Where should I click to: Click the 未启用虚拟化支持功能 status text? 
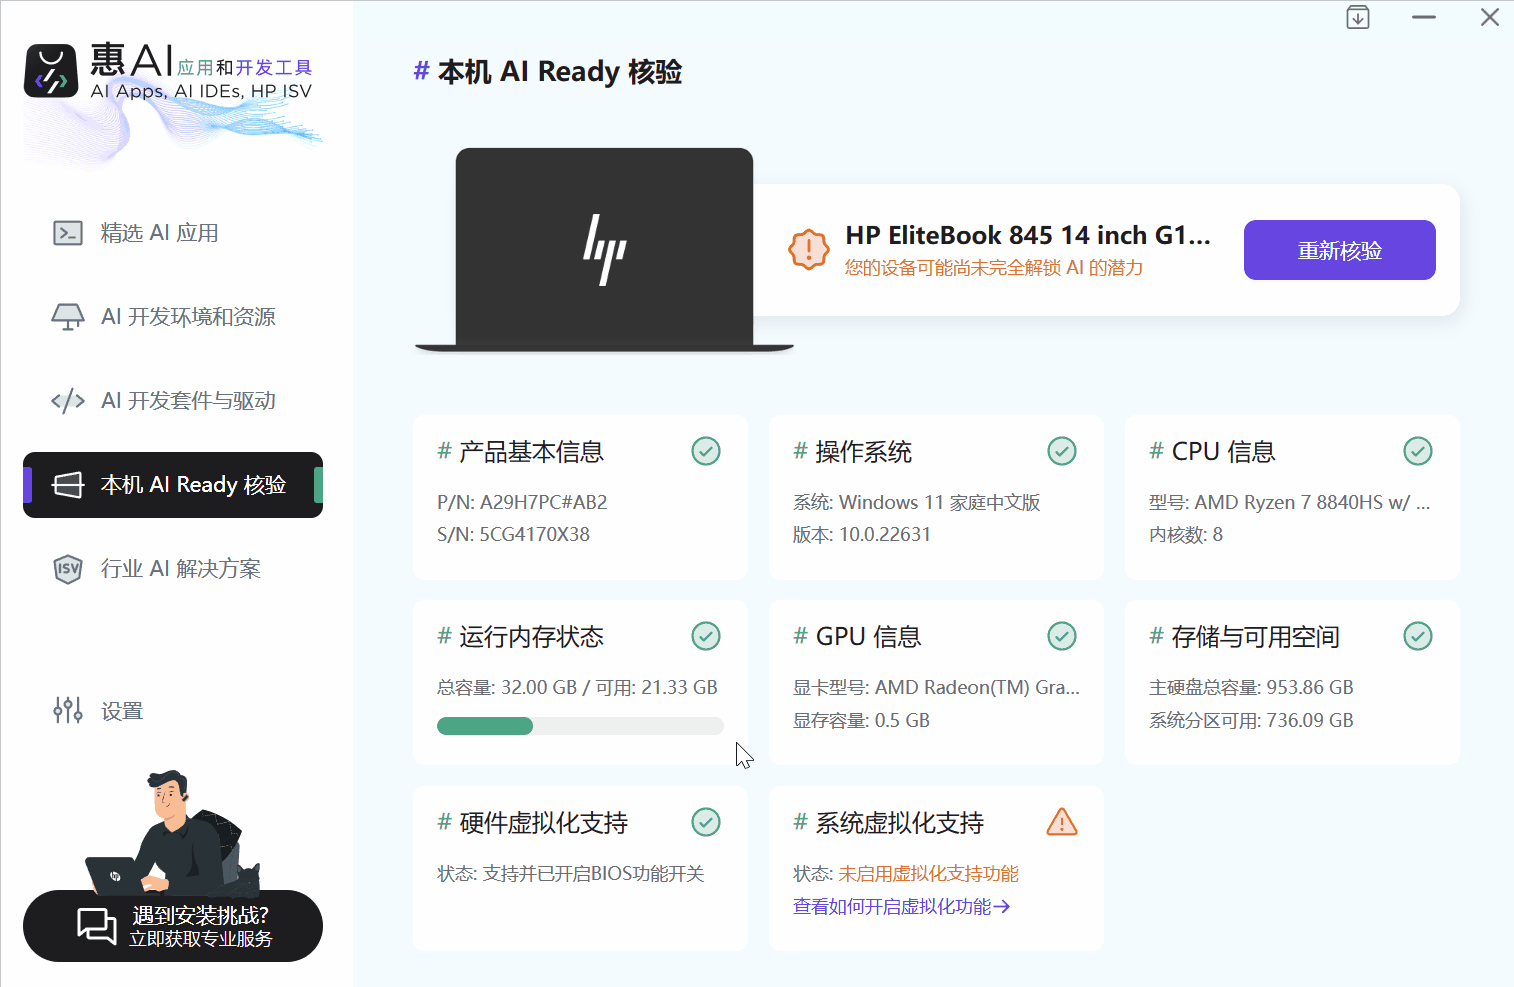point(928,873)
